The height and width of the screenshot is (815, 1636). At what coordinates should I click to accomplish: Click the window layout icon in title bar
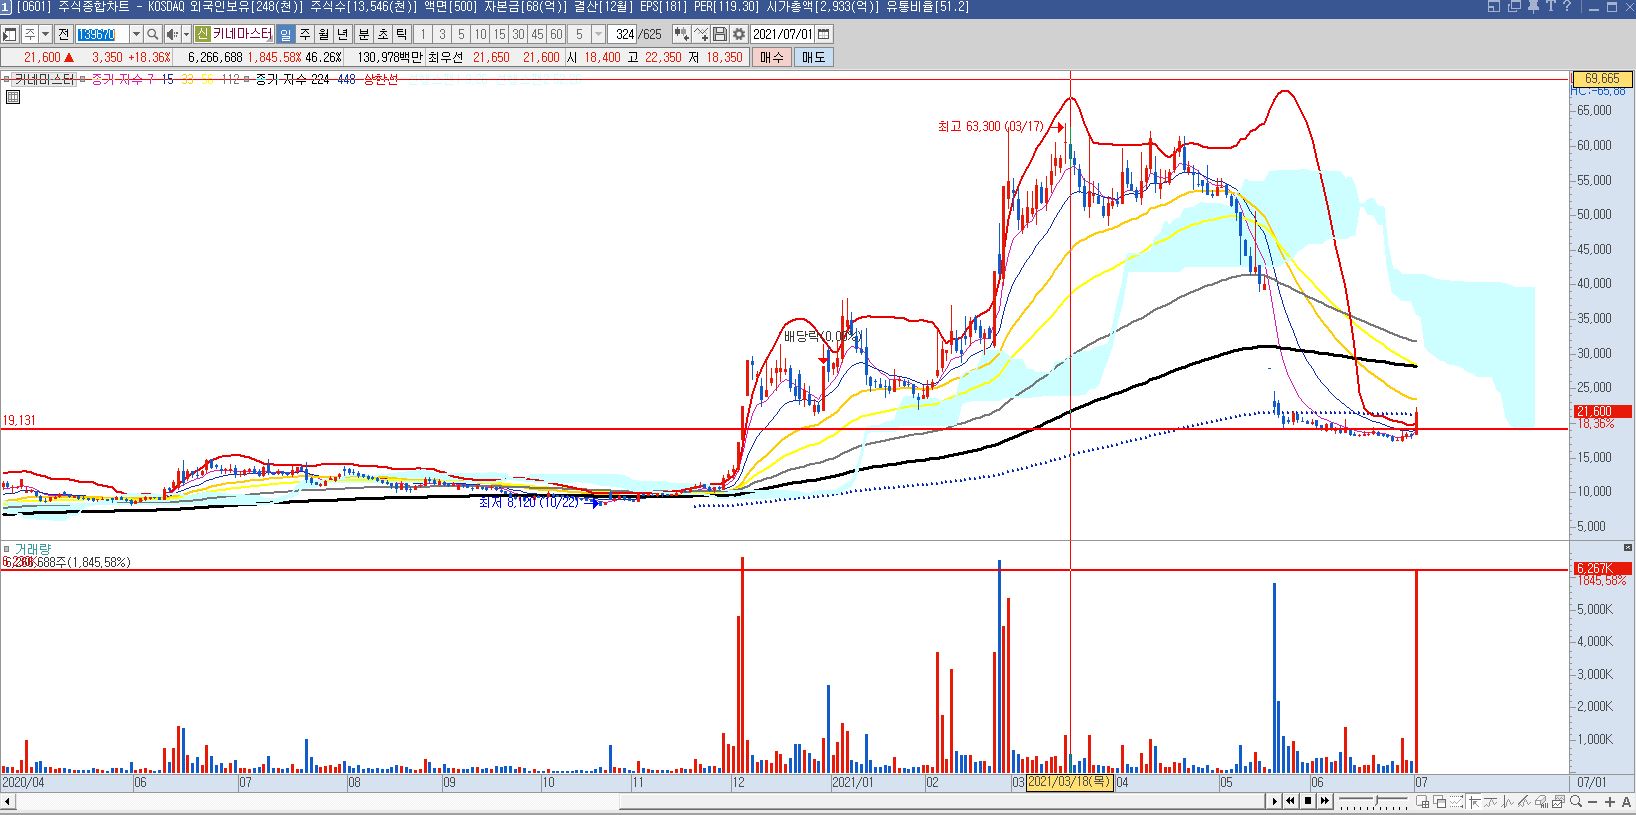pyautogui.click(x=1494, y=7)
